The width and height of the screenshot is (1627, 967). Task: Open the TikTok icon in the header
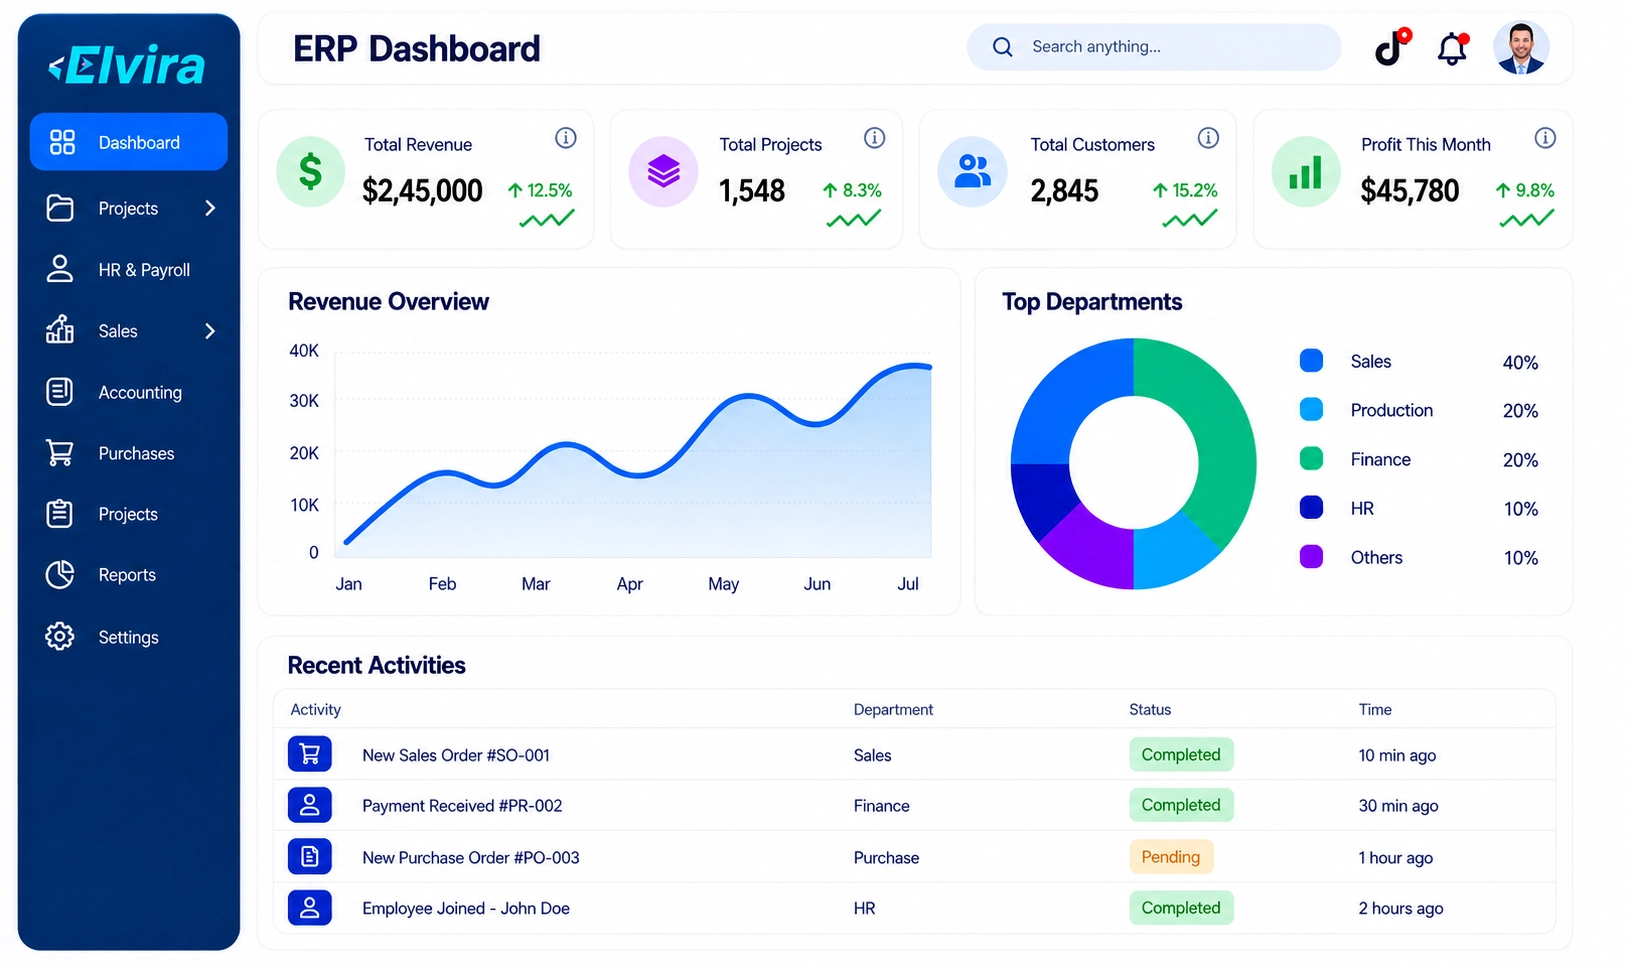[x=1391, y=47]
